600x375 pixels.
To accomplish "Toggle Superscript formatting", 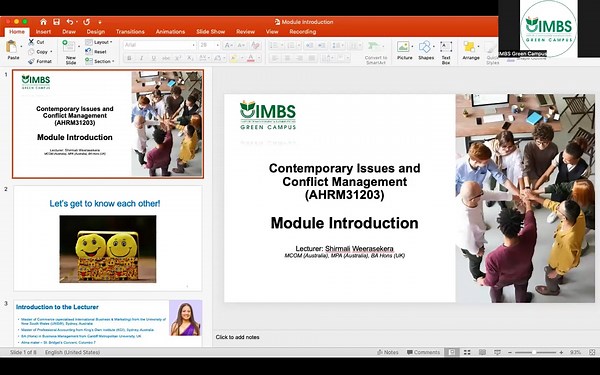I will click(x=178, y=58).
